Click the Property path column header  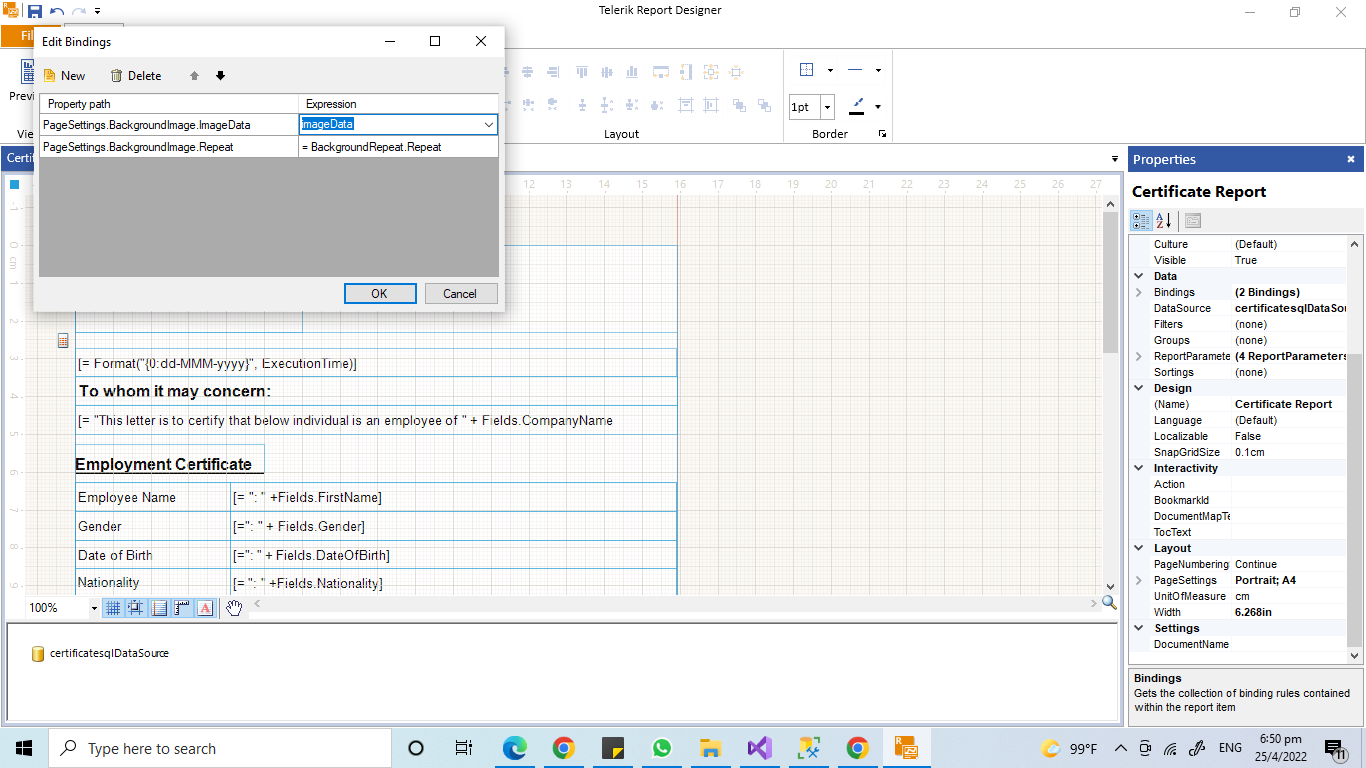pyautogui.click(x=169, y=104)
